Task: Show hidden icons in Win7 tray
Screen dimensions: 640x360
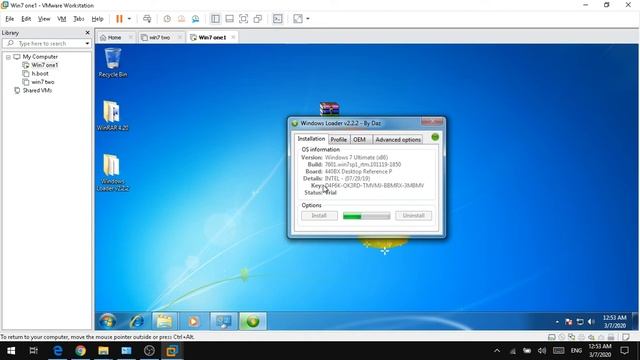Action: 557,322
